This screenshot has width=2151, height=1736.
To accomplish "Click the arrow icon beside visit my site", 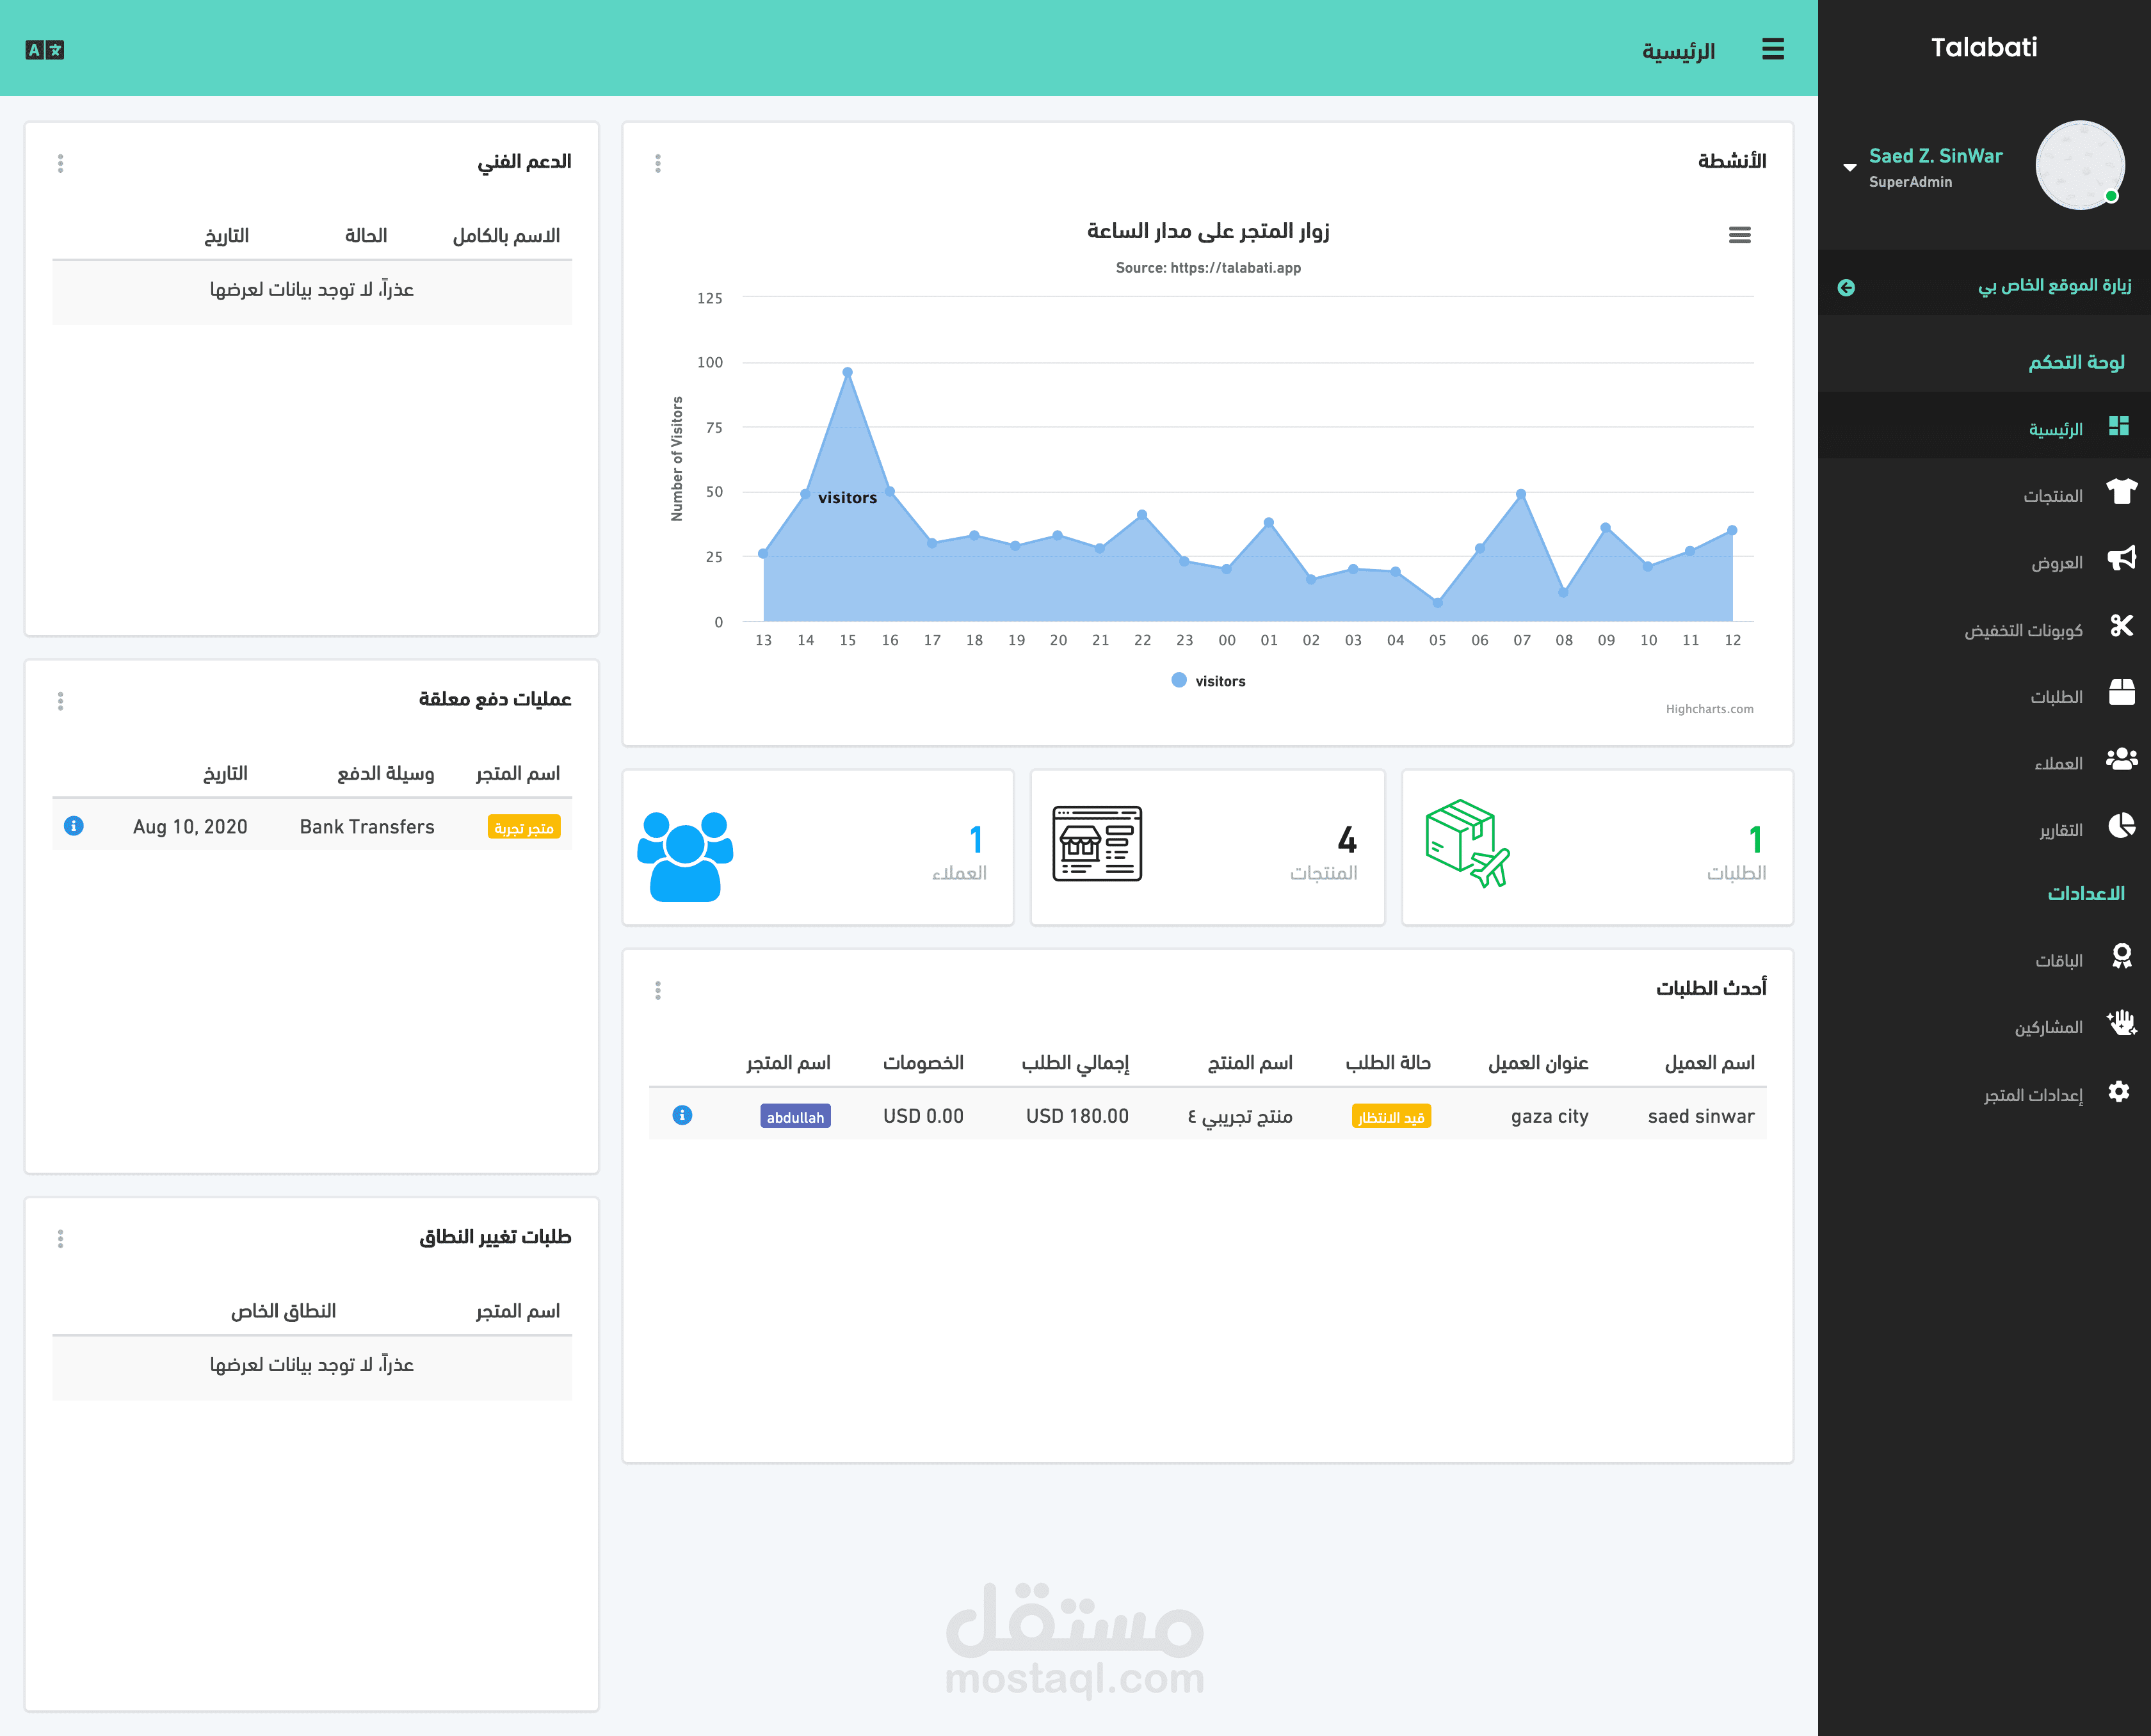I will 1846,288.
